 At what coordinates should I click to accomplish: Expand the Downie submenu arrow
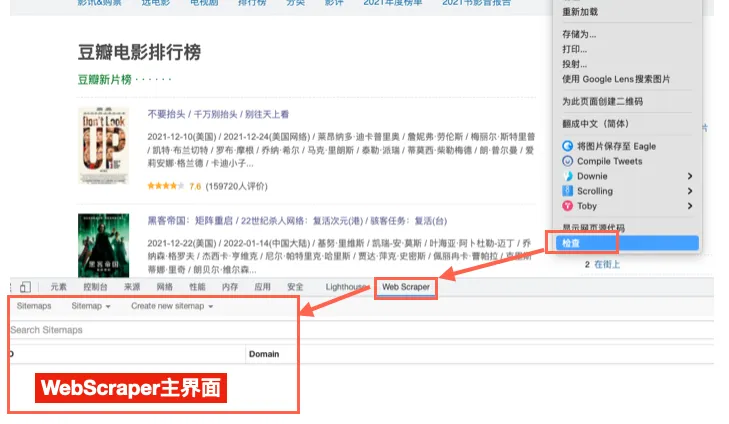690,176
